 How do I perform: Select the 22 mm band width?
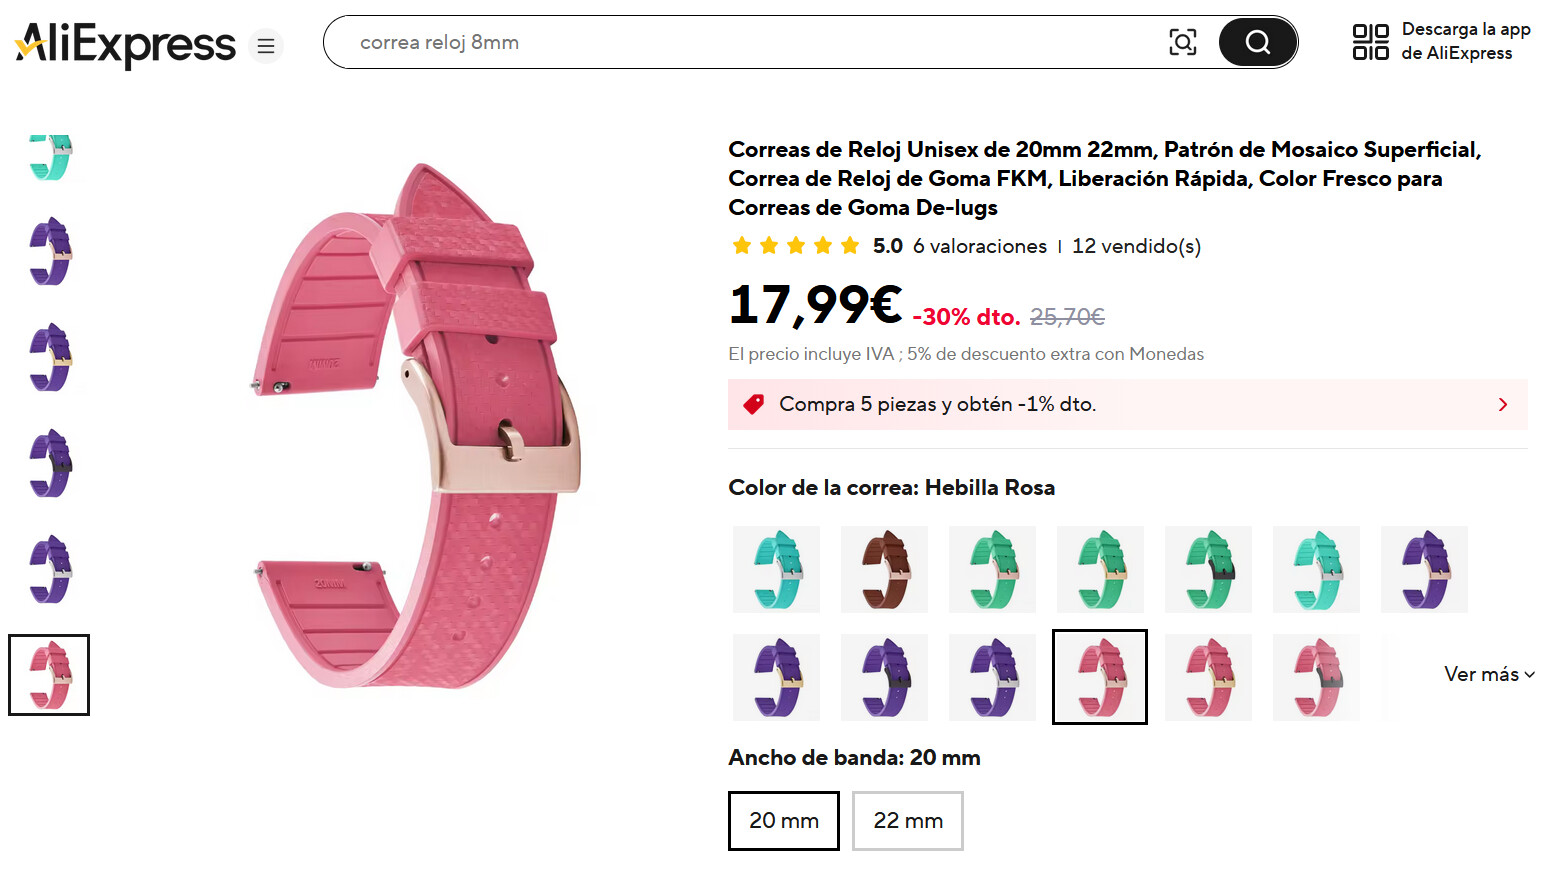pyautogui.click(x=907, y=821)
